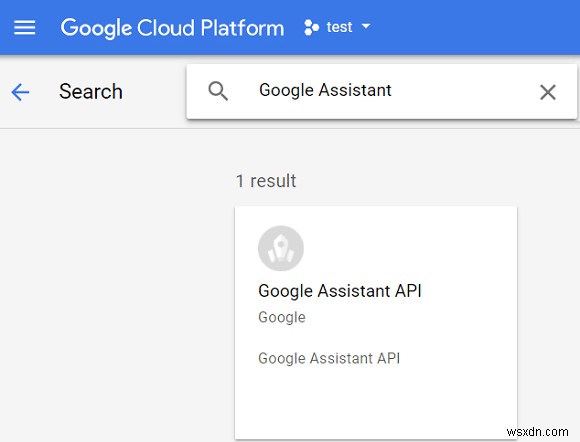Open the test project selector dropdown
Screen dimensions: 580x442
pos(337,27)
